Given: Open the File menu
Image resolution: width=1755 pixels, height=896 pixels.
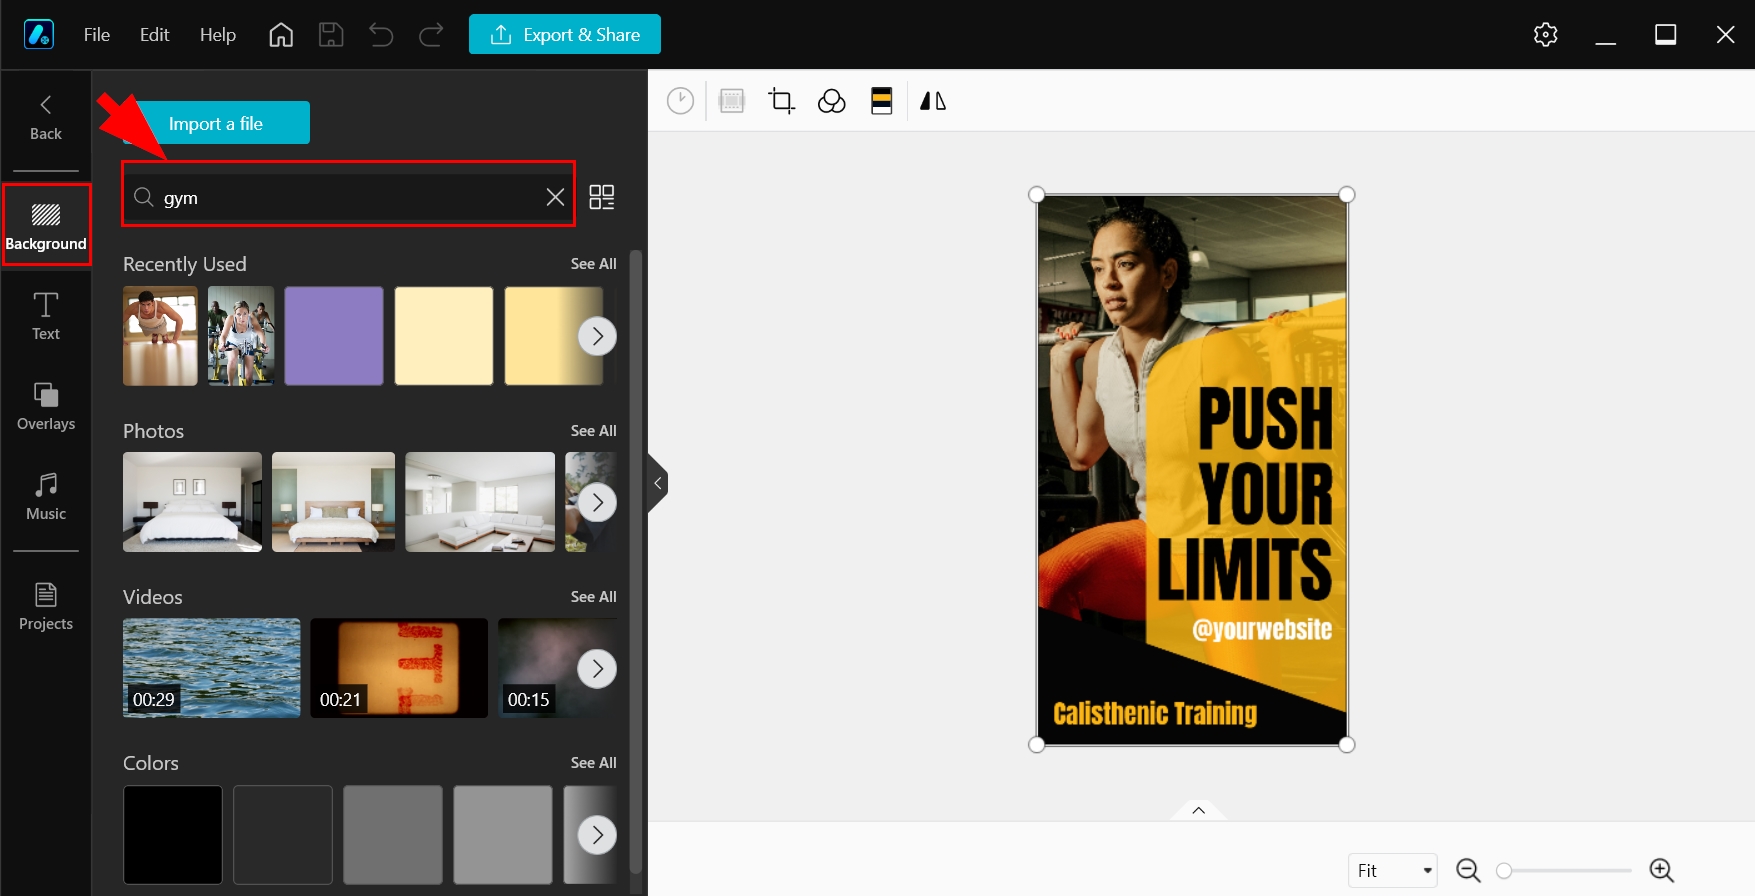Looking at the screenshot, I should coord(97,35).
